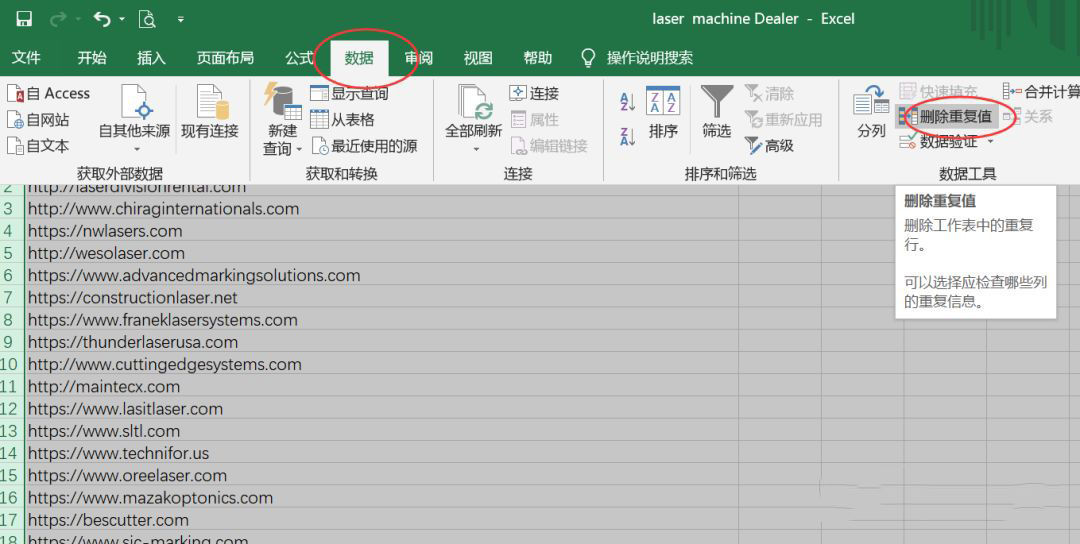Select cell with https://www.technifor.us

pos(382,453)
